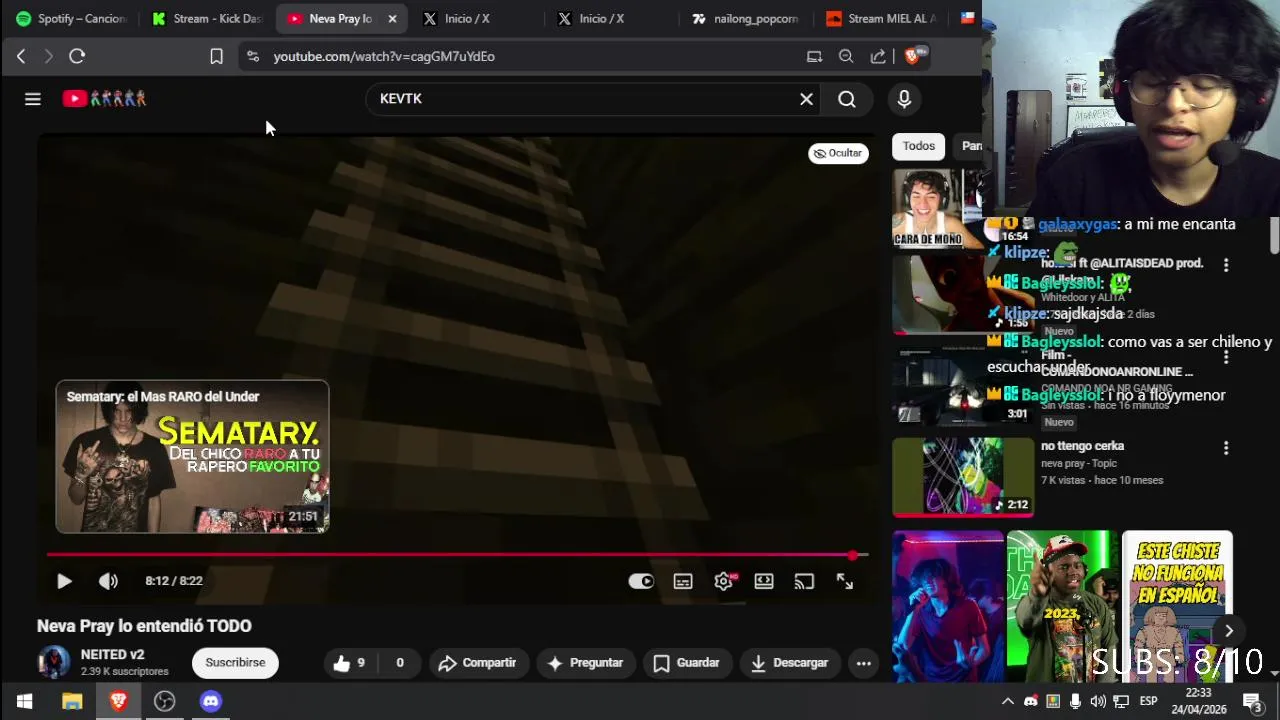The height and width of the screenshot is (720, 1280).
Task: Like the video with thumbs up
Action: click(x=349, y=663)
